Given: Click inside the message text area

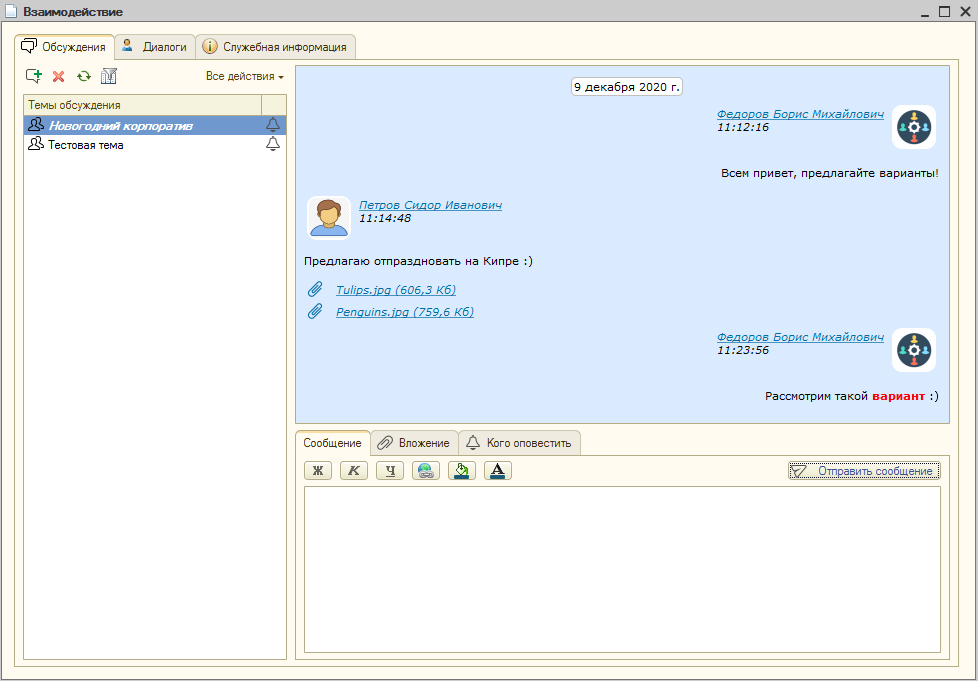Looking at the screenshot, I should tap(622, 568).
